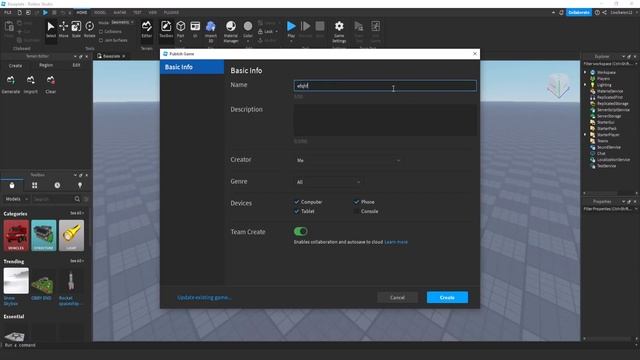Click the Collaborate button
640x360 pixels.
[x=579, y=13]
